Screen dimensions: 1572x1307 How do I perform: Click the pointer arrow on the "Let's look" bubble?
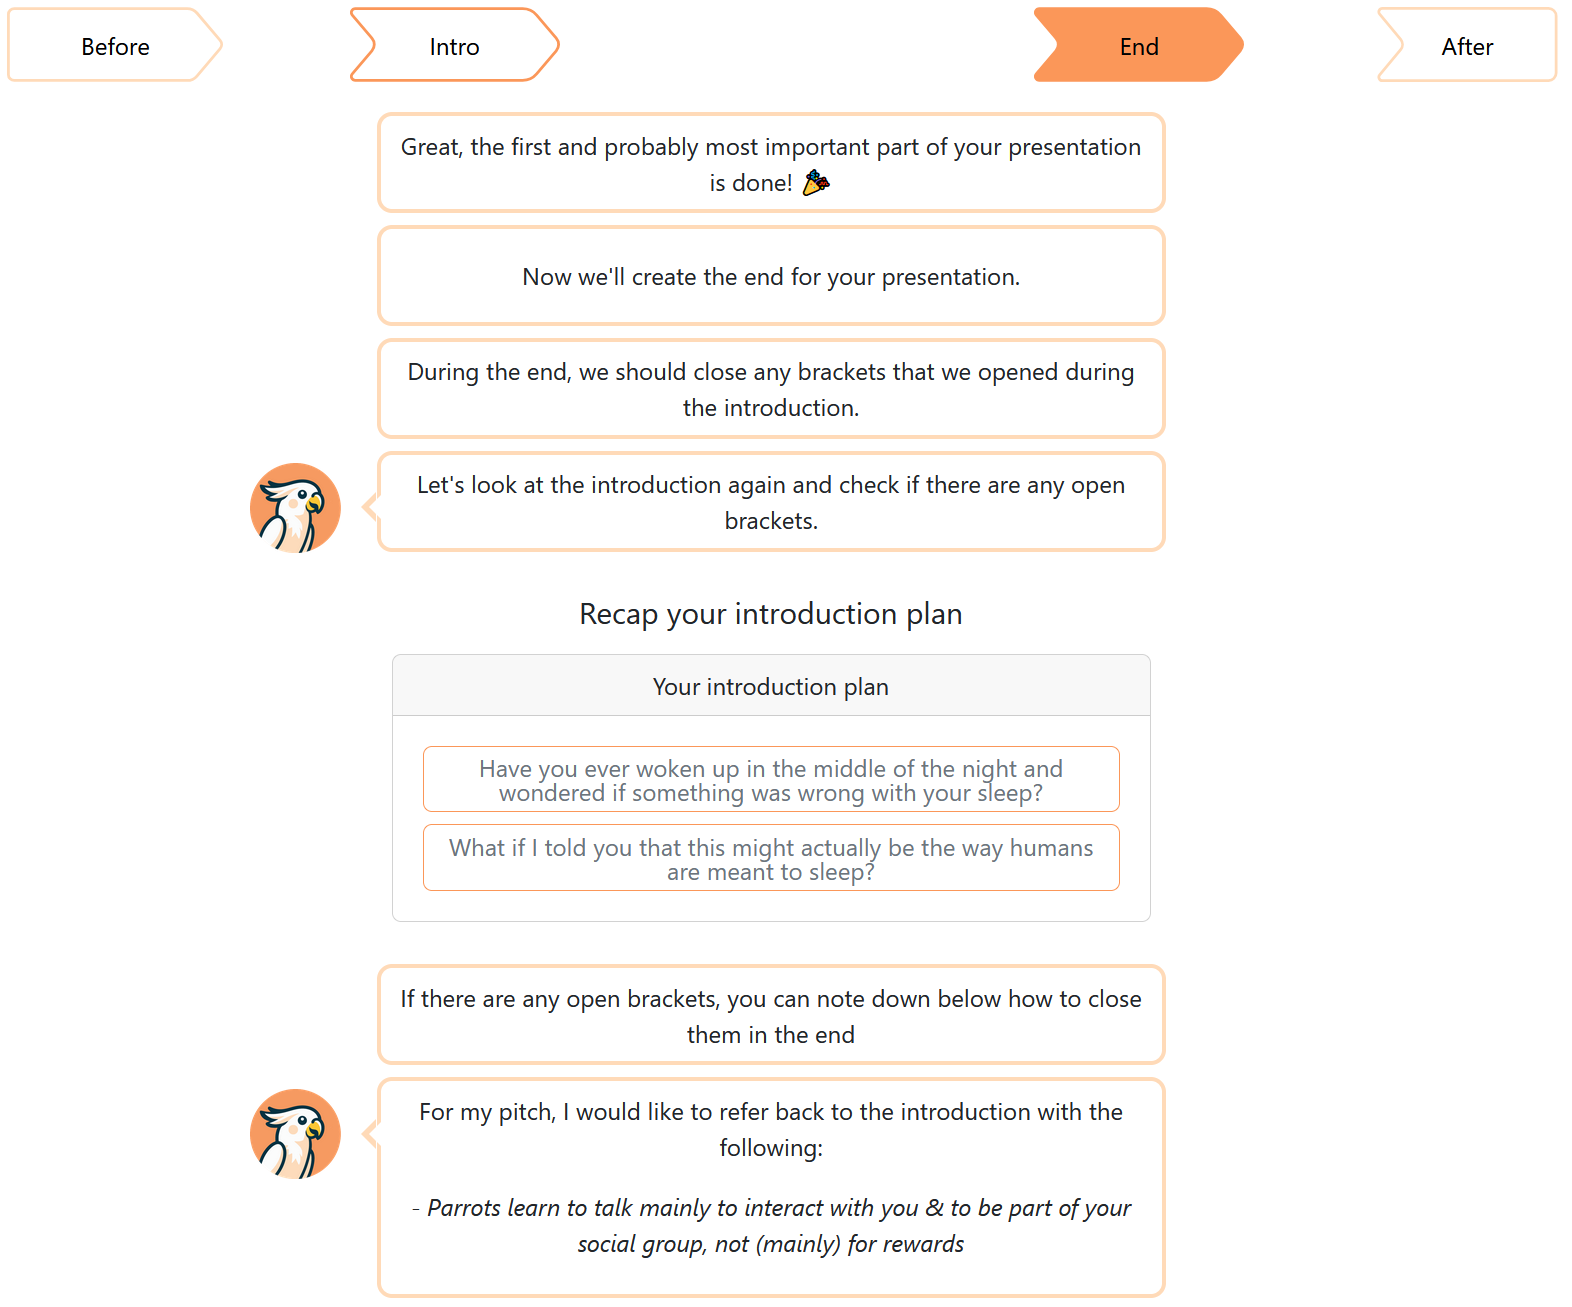370,507
